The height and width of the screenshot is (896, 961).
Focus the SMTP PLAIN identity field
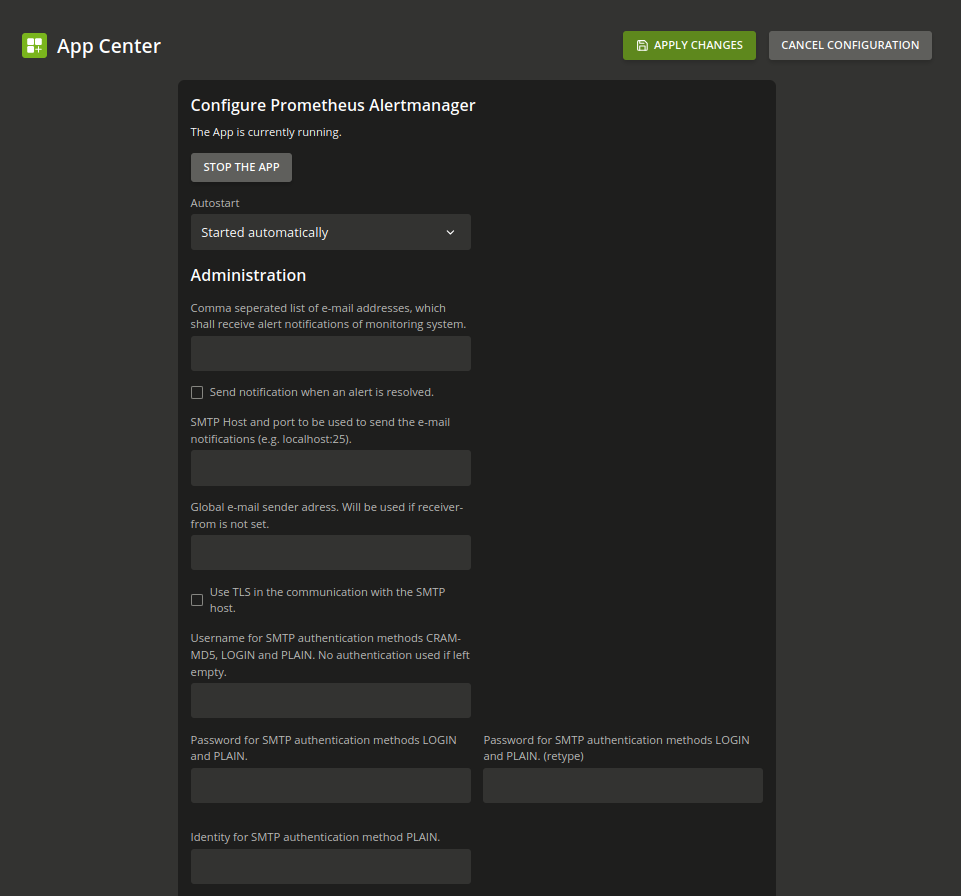pos(330,867)
